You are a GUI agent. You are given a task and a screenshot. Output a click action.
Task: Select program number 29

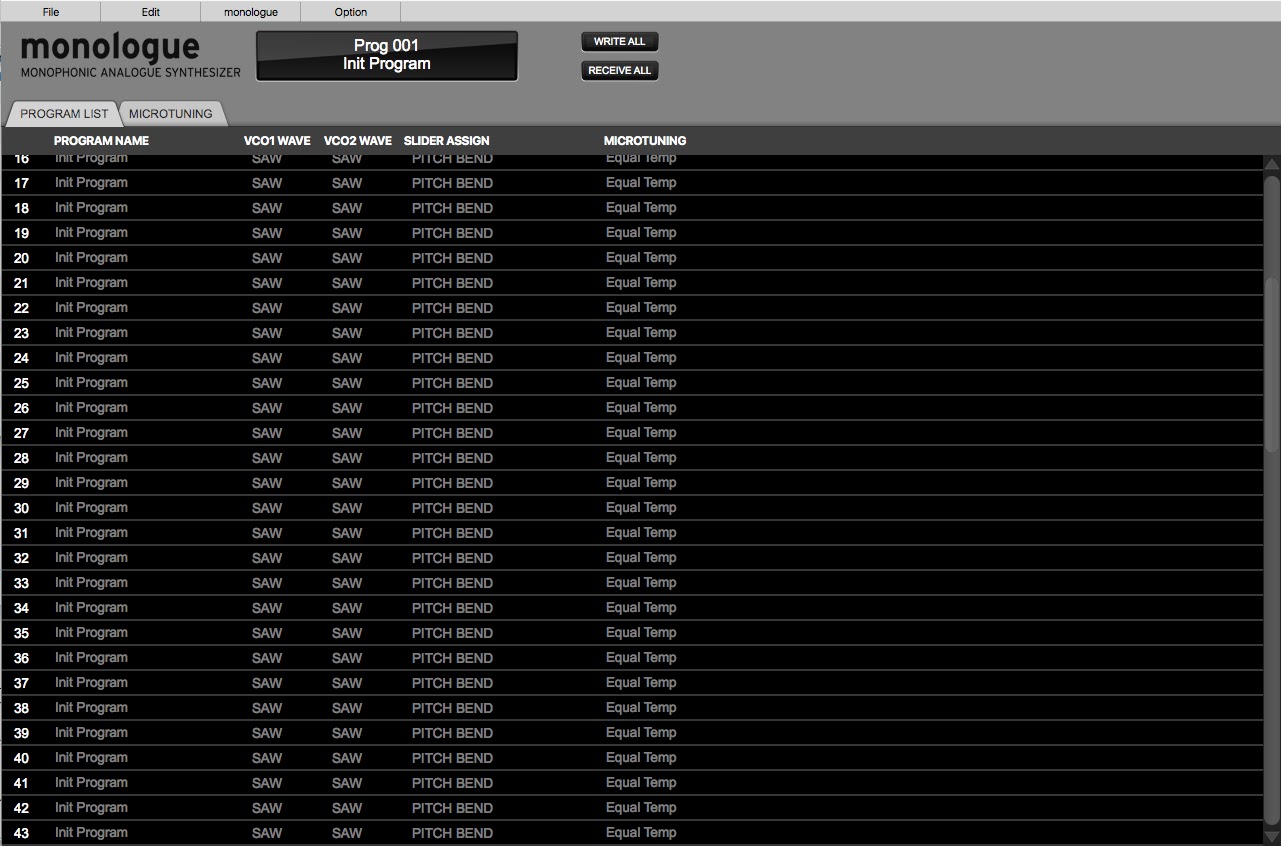click(21, 483)
